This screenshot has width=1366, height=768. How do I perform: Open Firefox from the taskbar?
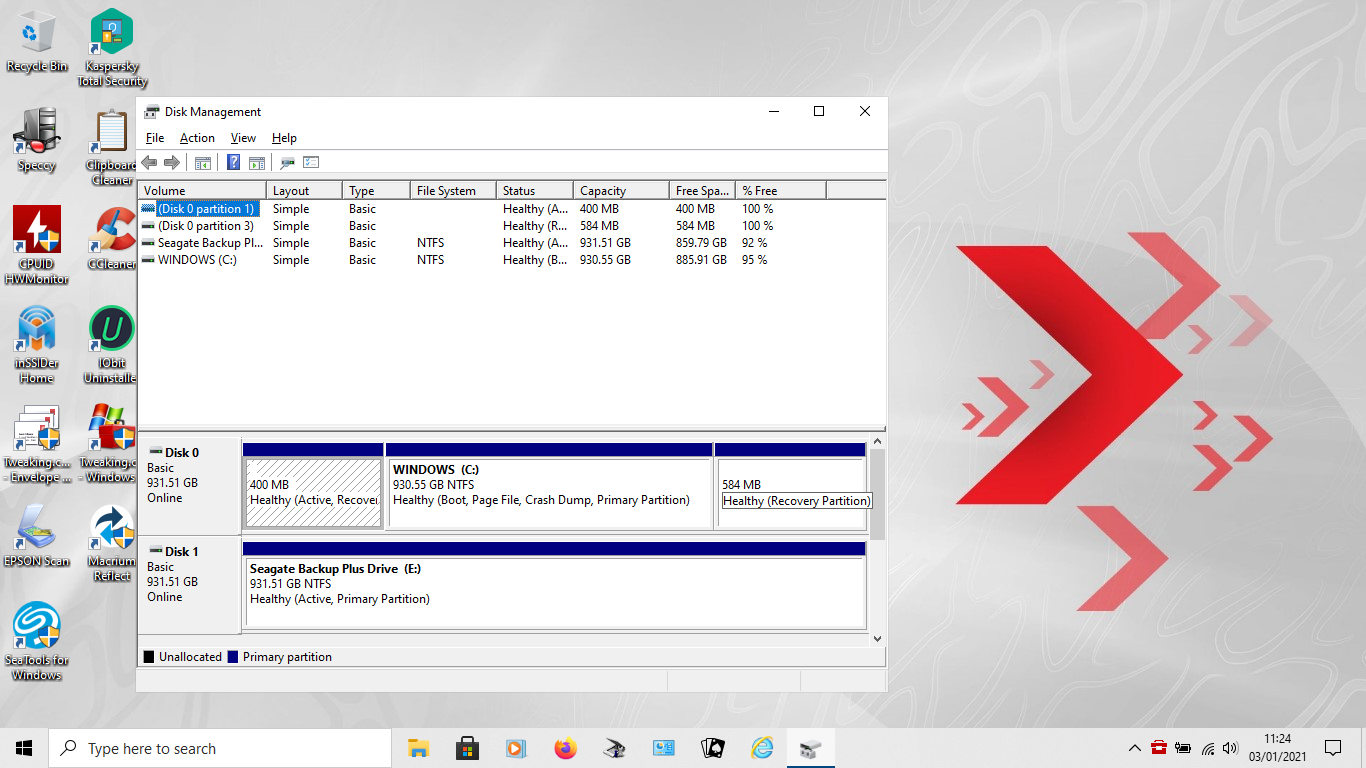coord(565,748)
